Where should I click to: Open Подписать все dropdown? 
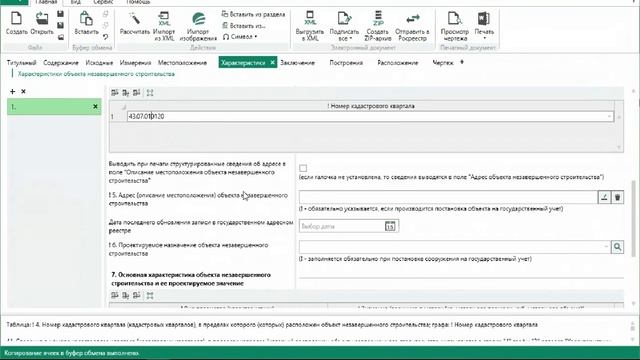pos(344,27)
